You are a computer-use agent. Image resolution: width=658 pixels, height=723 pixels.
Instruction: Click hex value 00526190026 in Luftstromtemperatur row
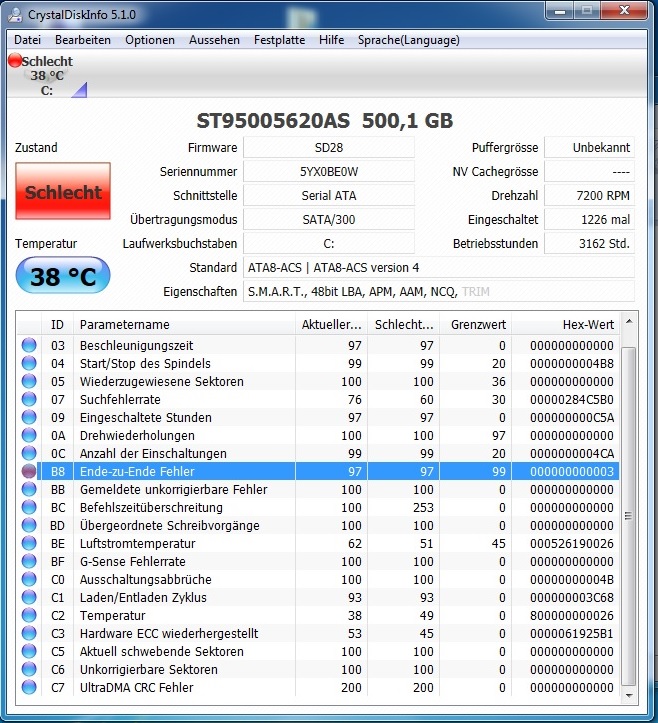point(572,543)
